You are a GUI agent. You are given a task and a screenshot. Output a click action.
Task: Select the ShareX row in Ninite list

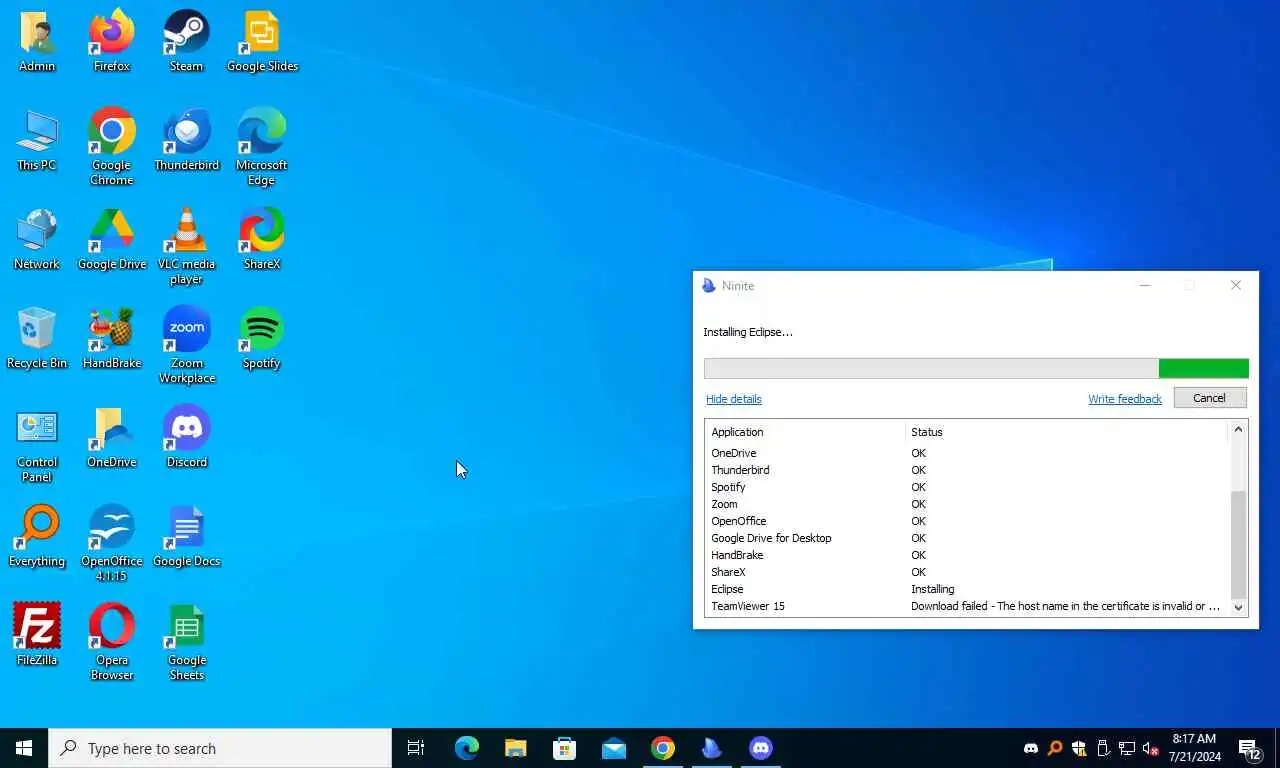(966, 572)
